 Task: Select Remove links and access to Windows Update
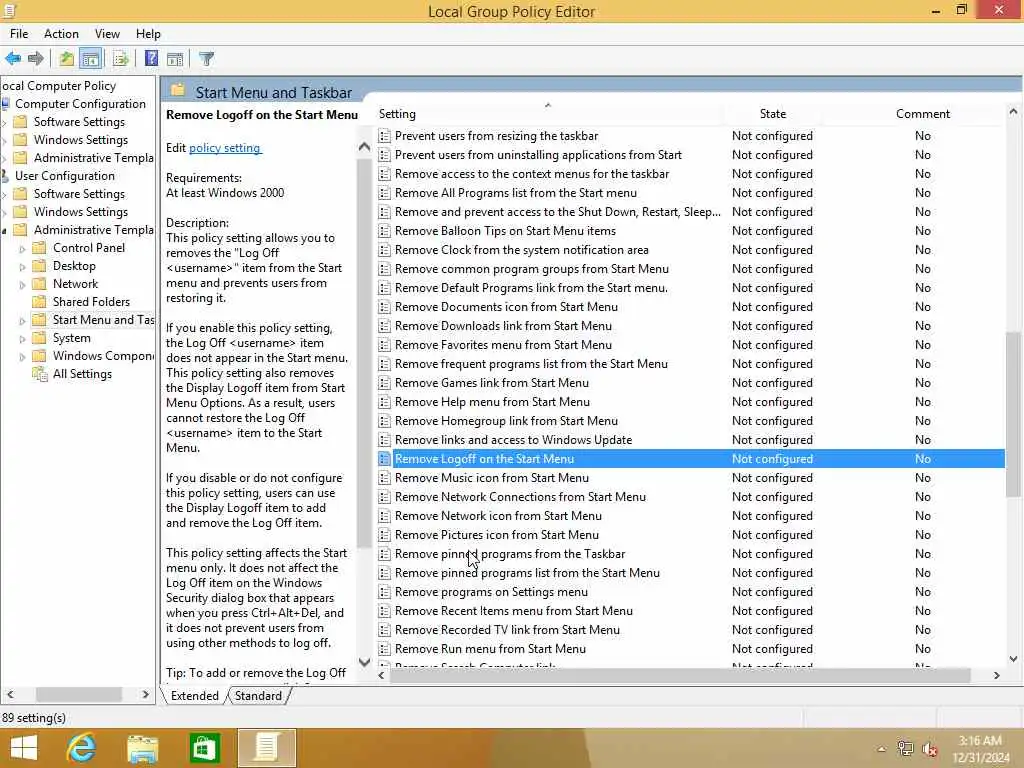click(513, 440)
